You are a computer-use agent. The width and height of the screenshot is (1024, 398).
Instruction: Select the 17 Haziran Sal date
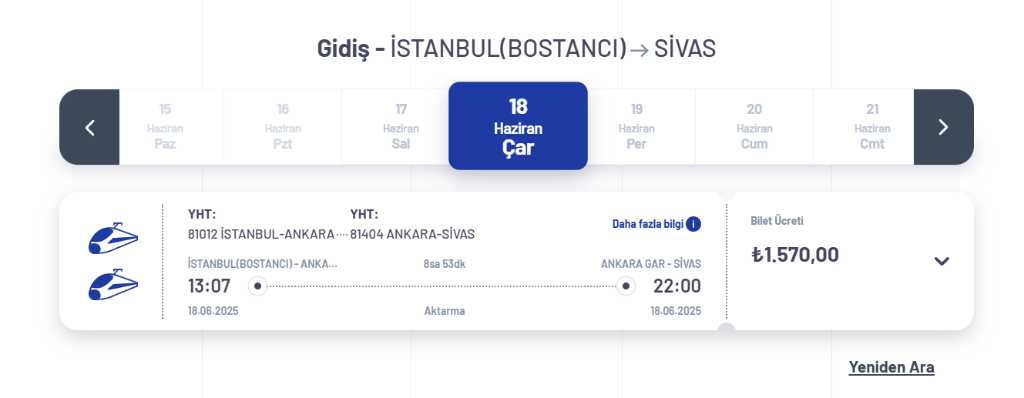click(x=400, y=127)
